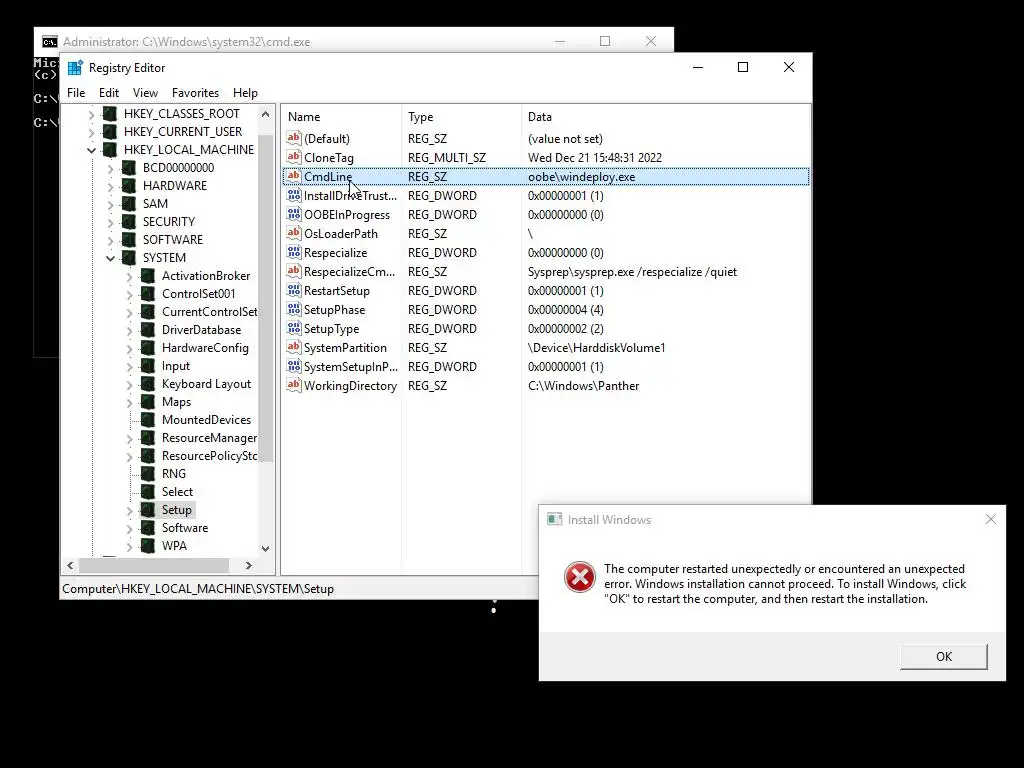Click the InstallDriveTrust DWORD icon
This screenshot has height=768, width=1024.
[294, 195]
